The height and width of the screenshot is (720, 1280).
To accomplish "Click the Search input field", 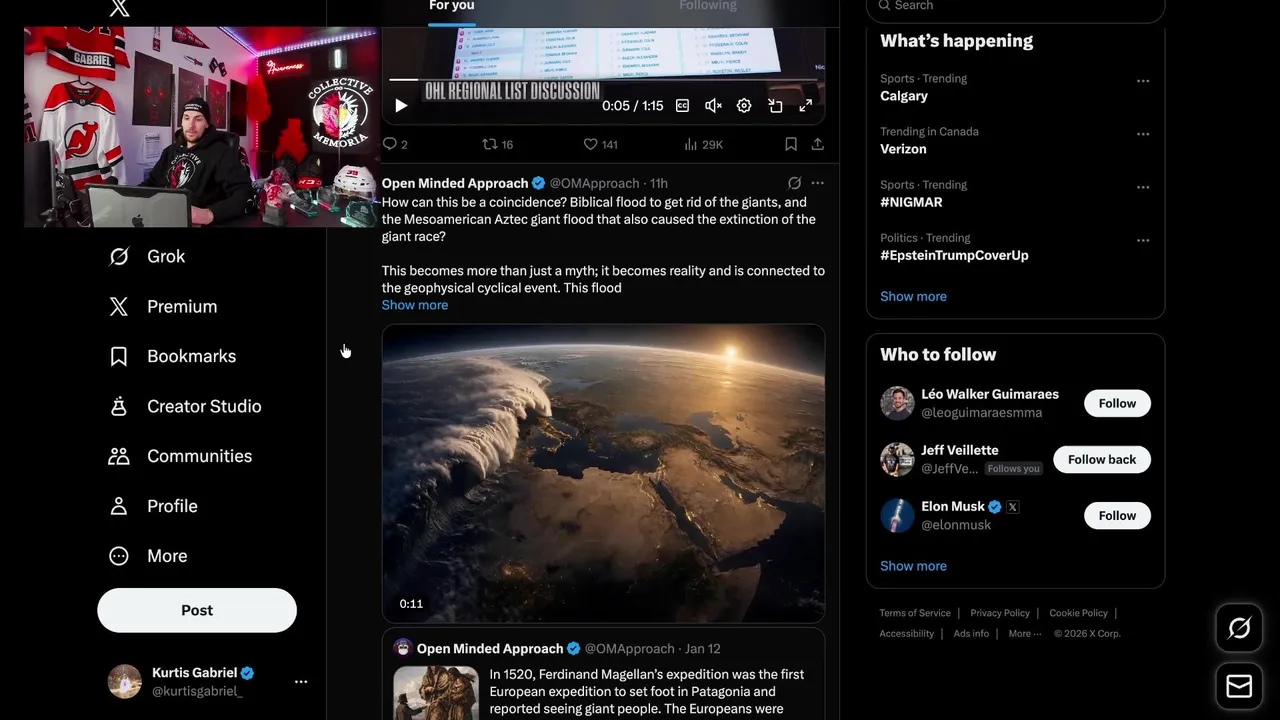I will click(1015, 6).
